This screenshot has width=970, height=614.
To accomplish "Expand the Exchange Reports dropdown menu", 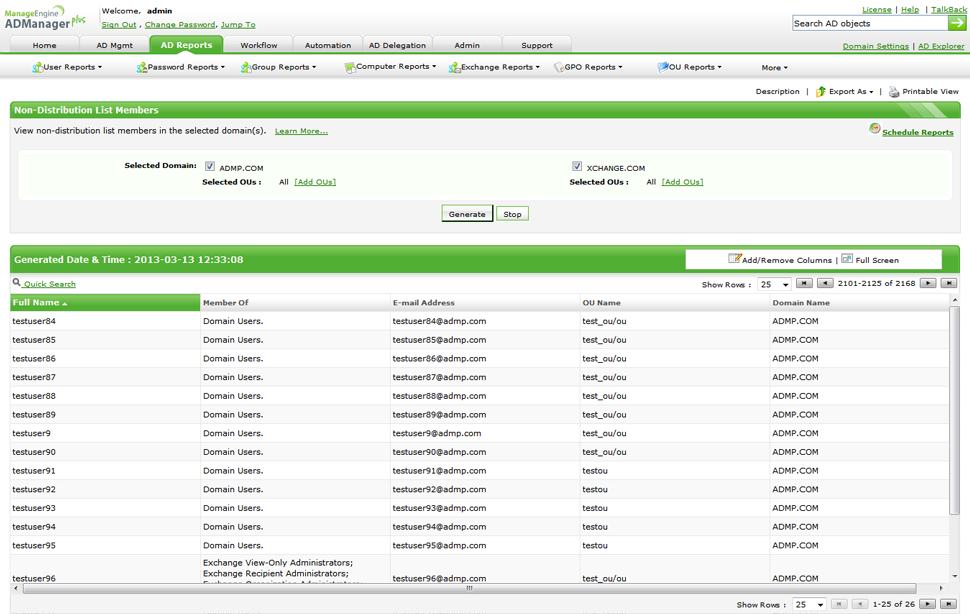I will pos(495,67).
